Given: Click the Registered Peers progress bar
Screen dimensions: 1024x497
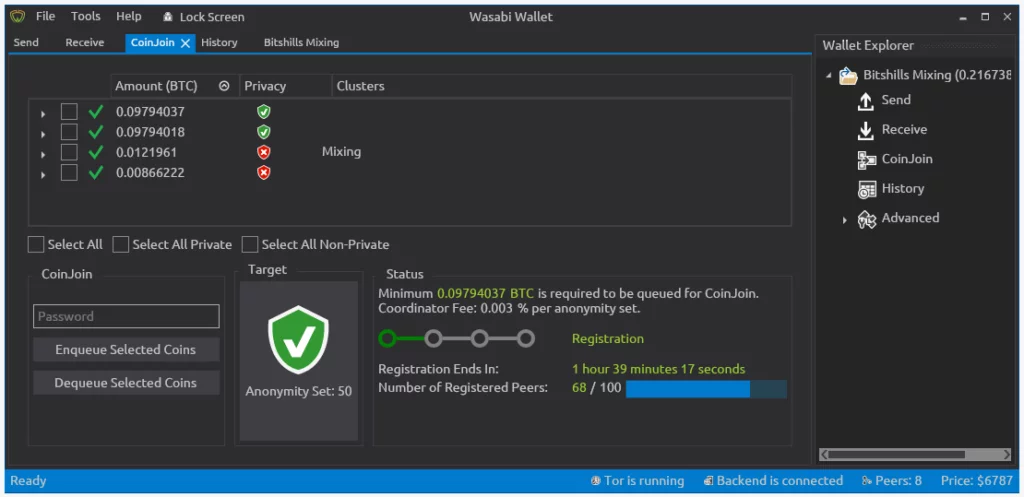Looking at the screenshot, I should click(706, 389).
